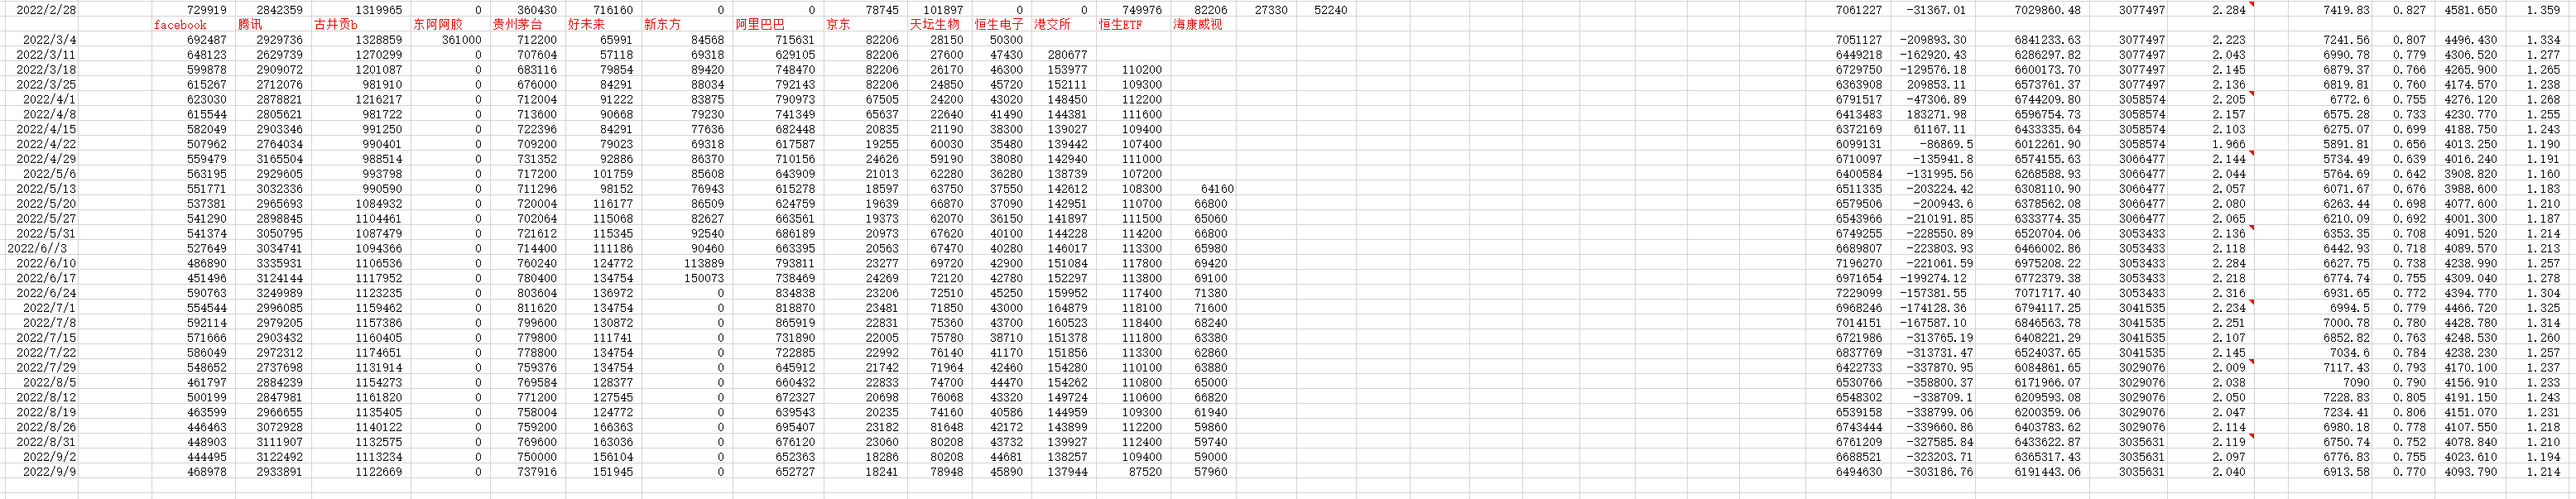Select the cell containing 6913.58

pyautogui.click(x=2330, y=471)
